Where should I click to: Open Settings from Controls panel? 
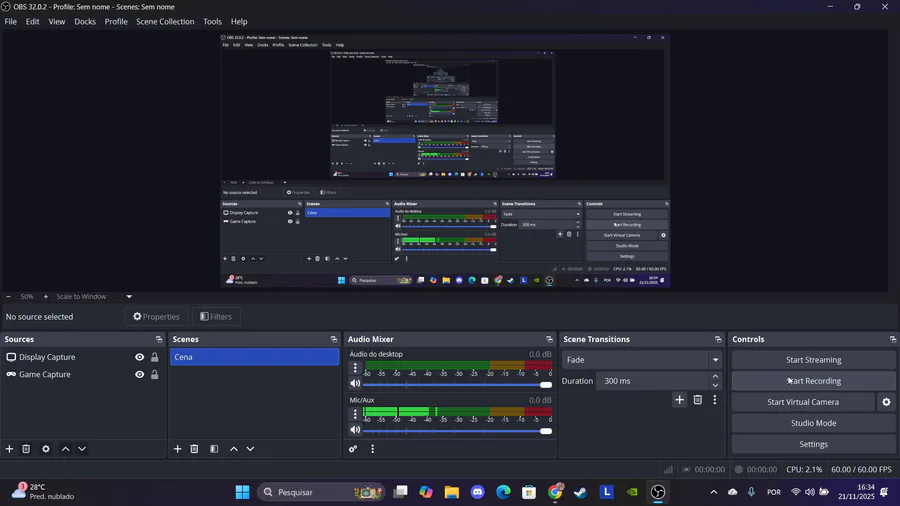coord(813,444)
